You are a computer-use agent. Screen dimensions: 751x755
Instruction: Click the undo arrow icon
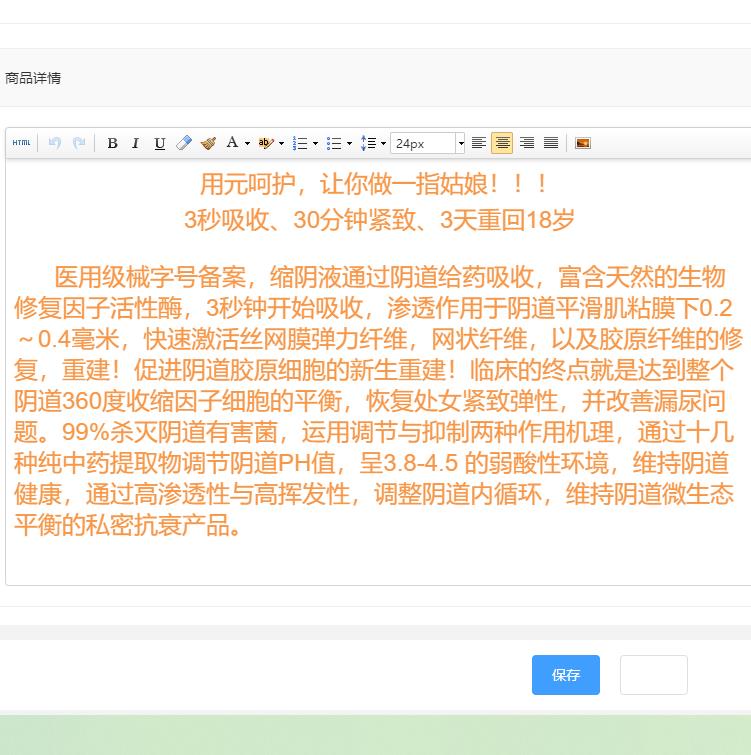[x=54, y=143]
